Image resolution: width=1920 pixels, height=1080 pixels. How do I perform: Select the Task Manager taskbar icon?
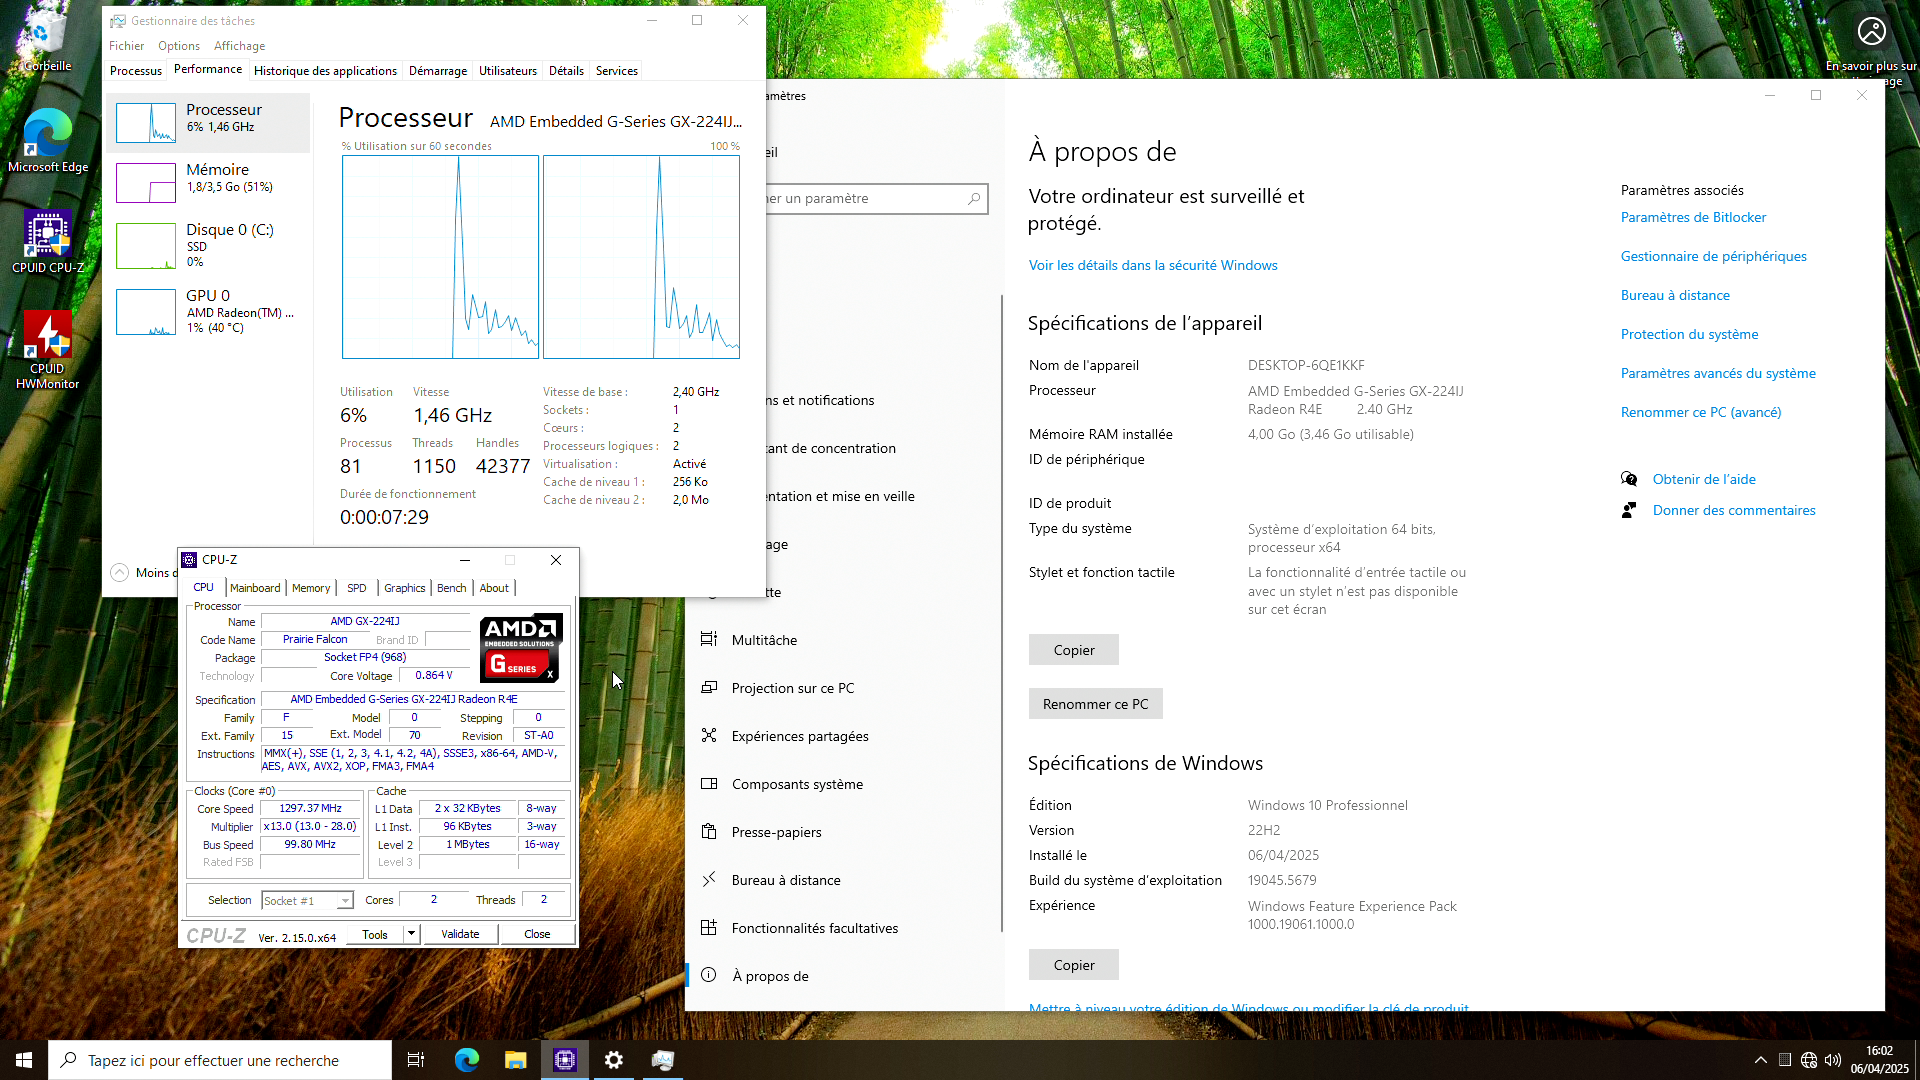click(663, 1060)
